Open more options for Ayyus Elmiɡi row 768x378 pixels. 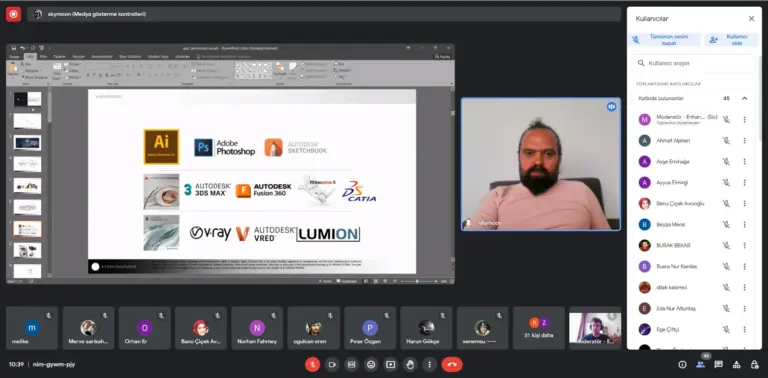coord(744,183)
